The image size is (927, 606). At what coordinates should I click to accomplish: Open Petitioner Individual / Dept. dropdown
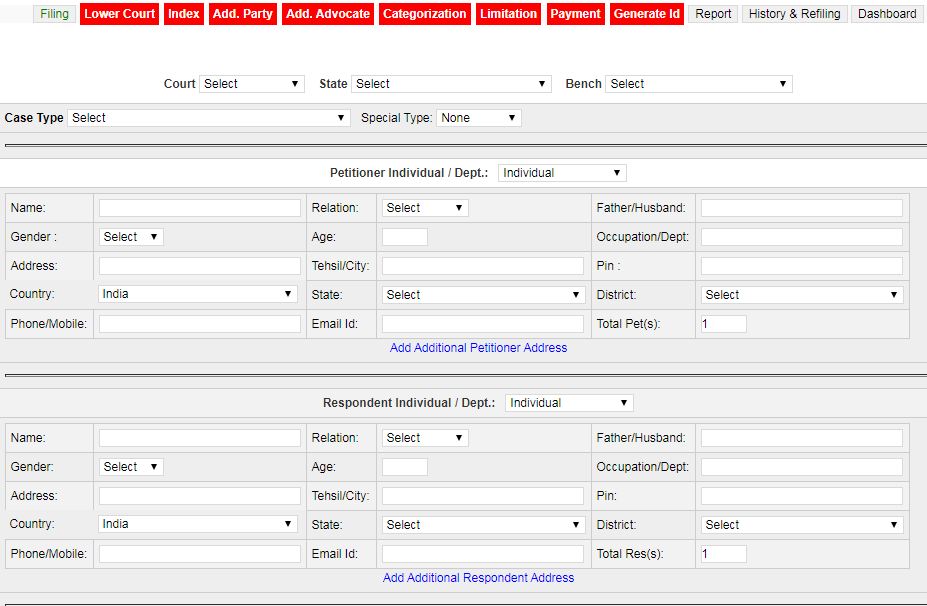click(x=562, y=173)
